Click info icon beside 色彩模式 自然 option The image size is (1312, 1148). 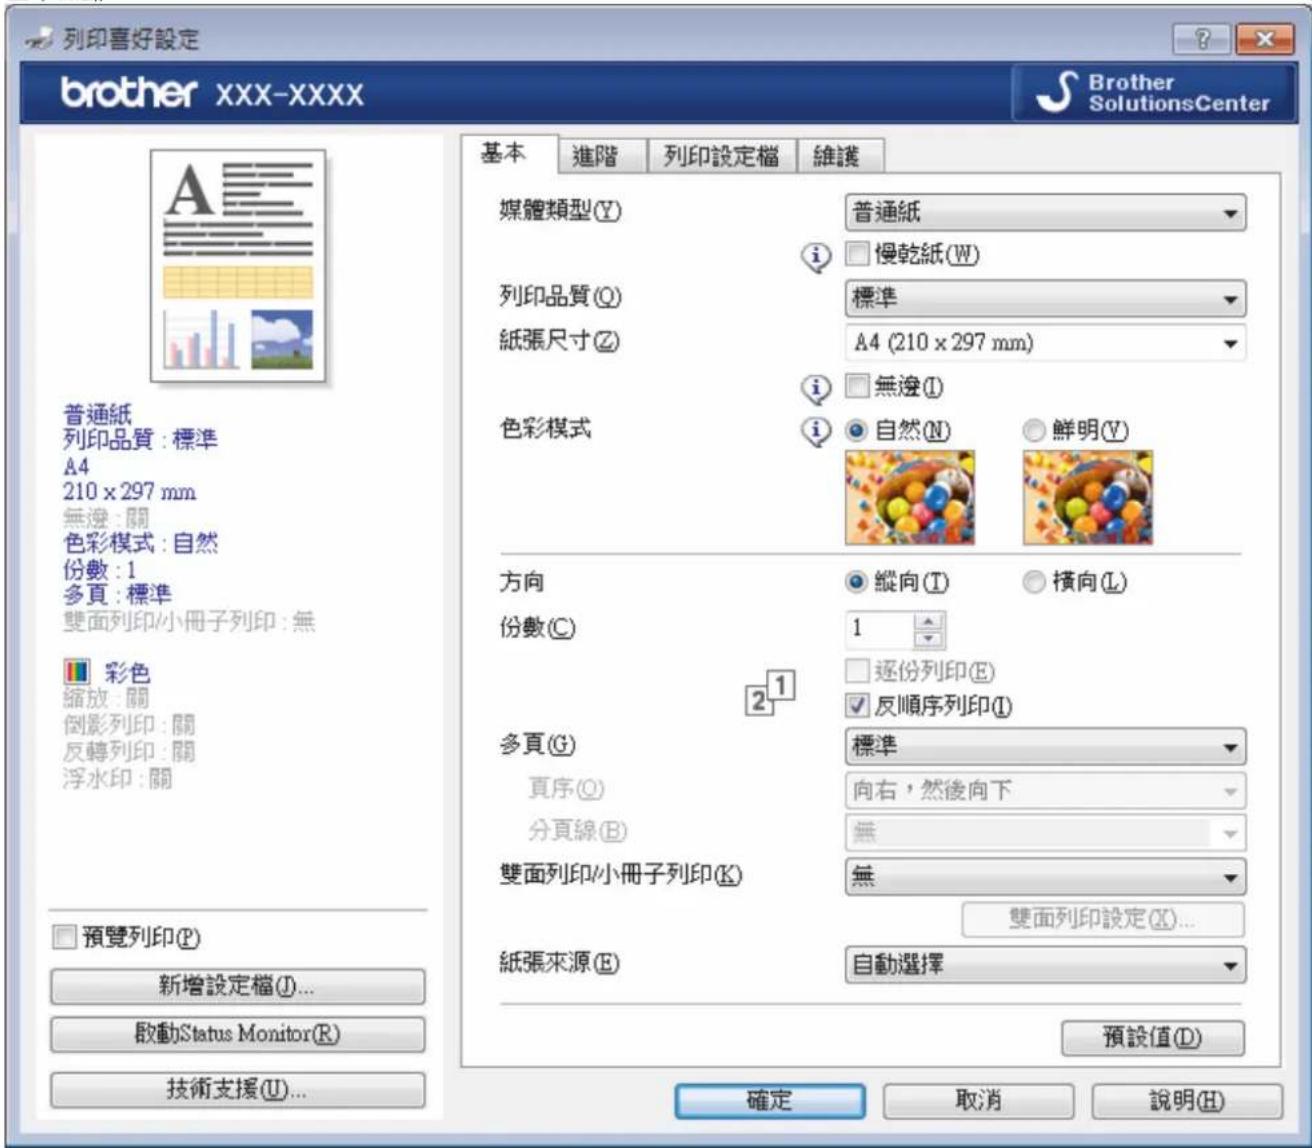[x=816, y=431]
